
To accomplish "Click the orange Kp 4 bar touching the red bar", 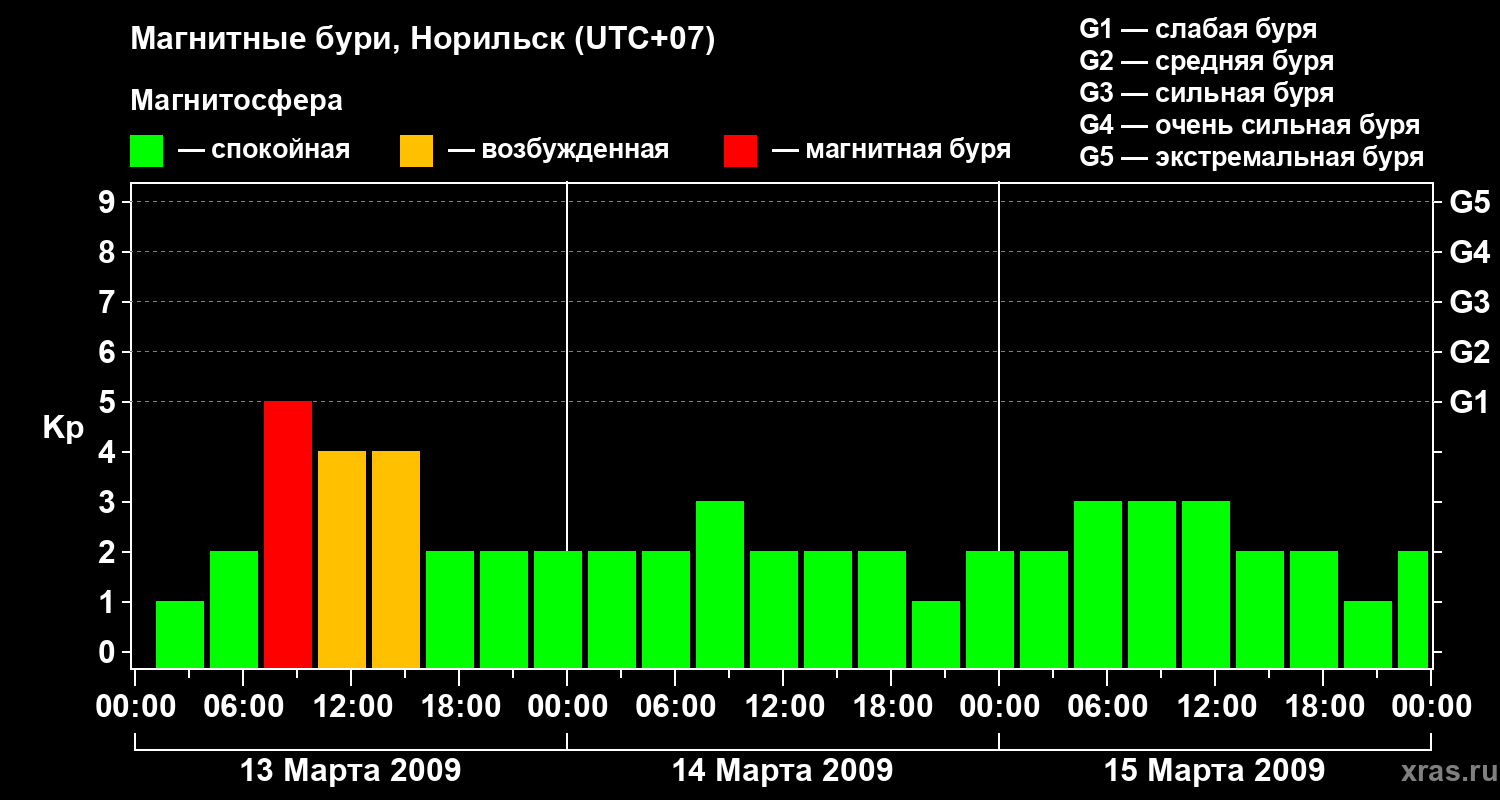I will click(x=342, y=559).
